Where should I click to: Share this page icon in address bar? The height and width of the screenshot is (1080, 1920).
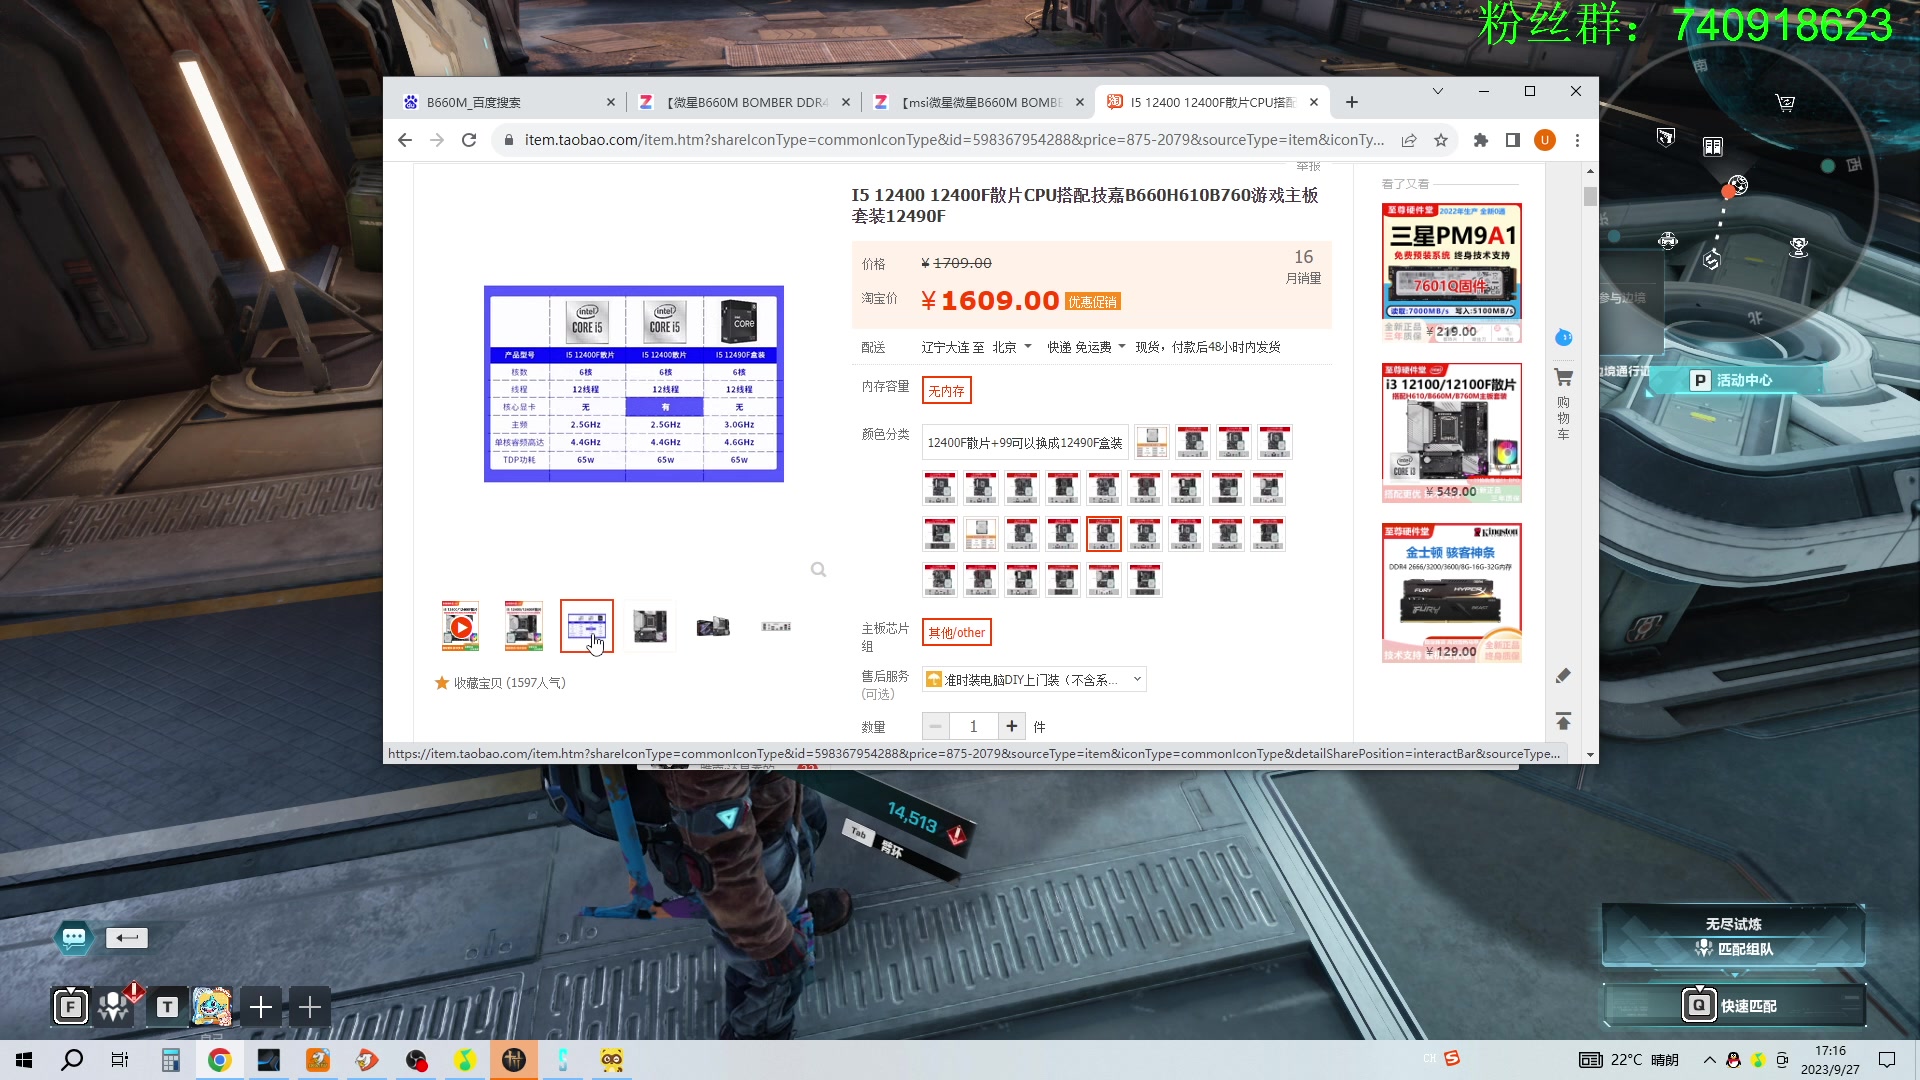(1409, 140)
